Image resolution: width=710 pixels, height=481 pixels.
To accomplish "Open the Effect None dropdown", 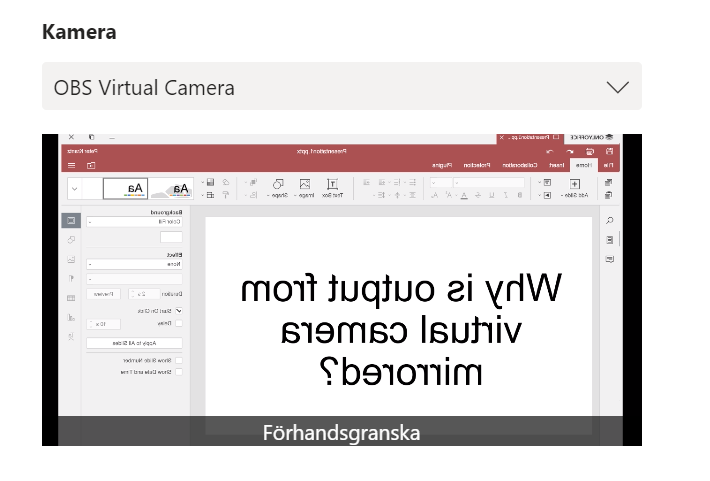I will click(134, 264).
